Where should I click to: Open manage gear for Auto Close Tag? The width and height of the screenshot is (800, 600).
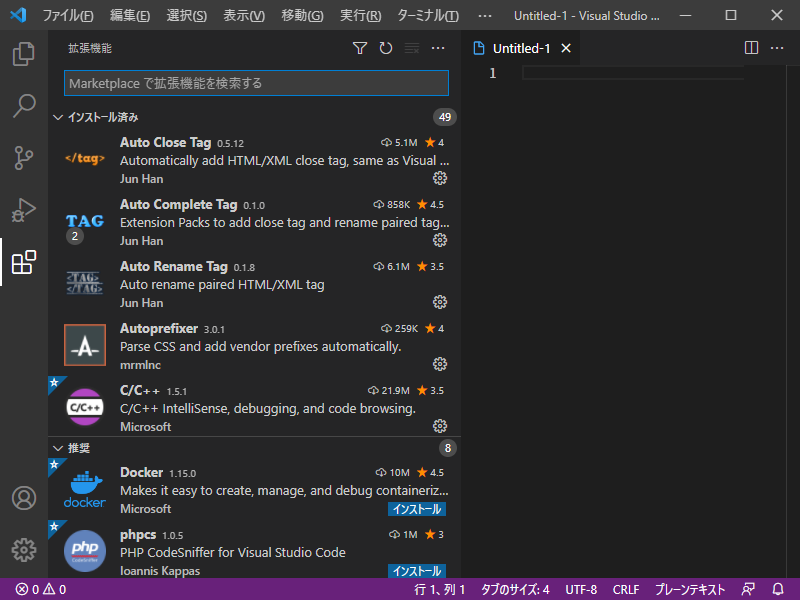tap(440, 178)
